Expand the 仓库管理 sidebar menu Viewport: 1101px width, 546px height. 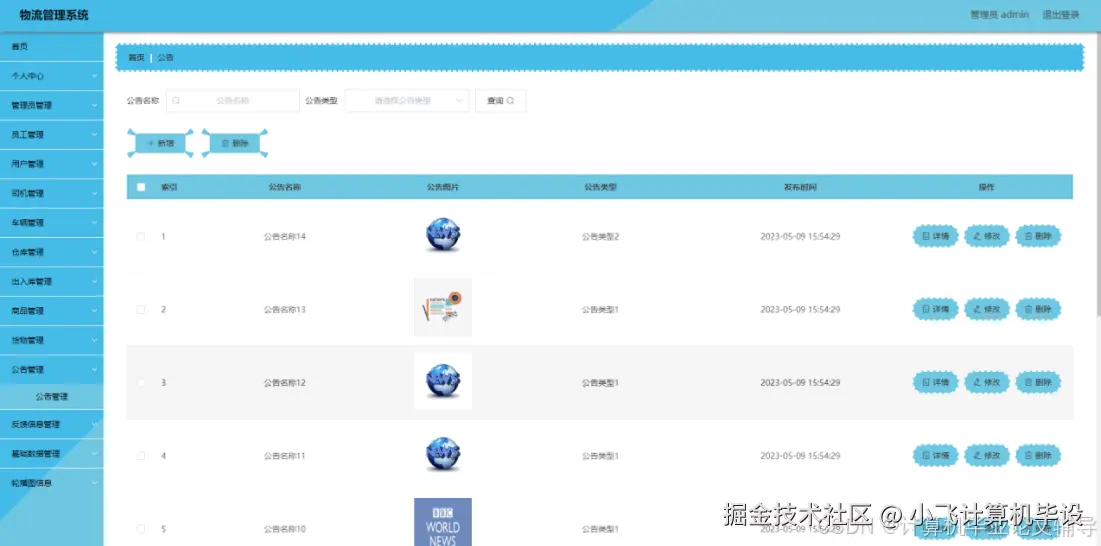click(52, 252)
